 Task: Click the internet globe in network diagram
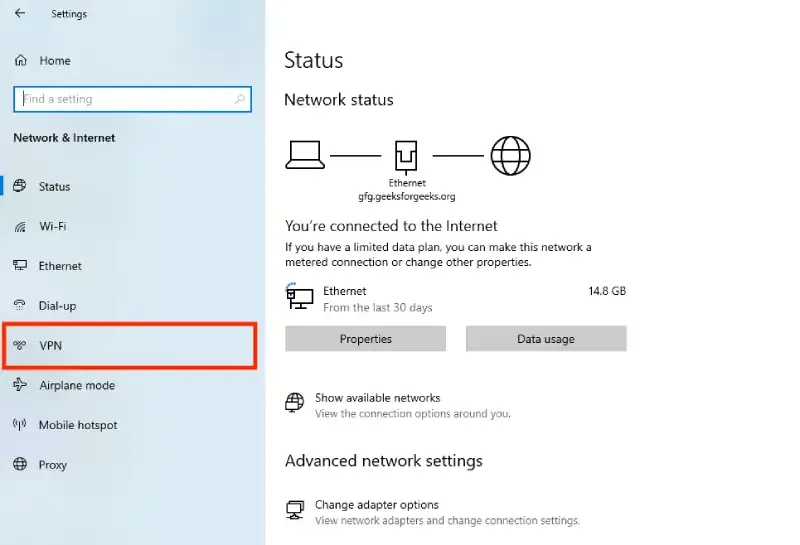pyautogui.click(x=510, y=155)
